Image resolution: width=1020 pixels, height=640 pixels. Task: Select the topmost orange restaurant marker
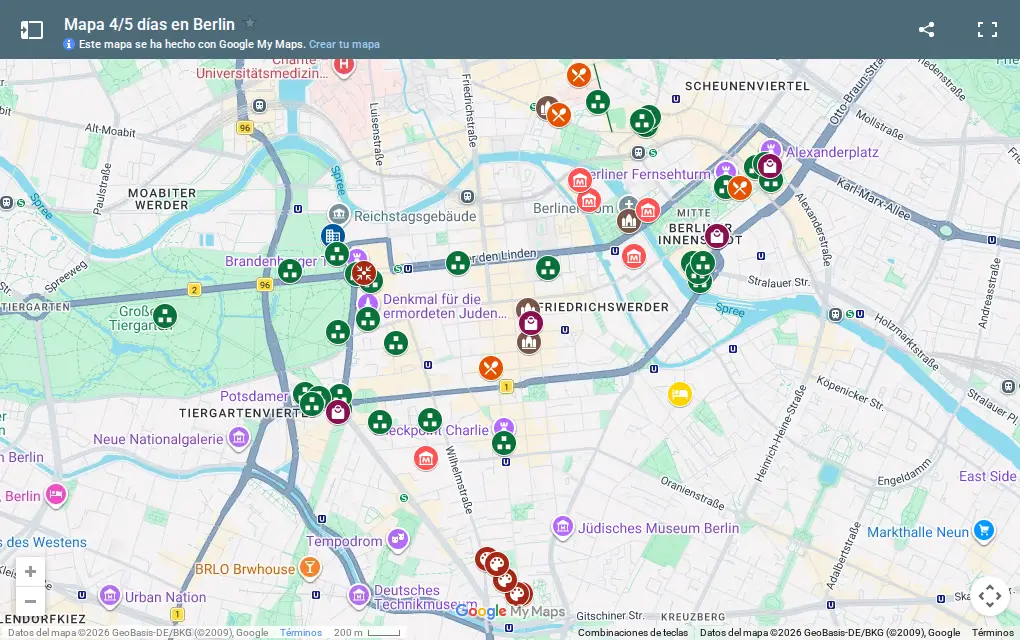578,75
